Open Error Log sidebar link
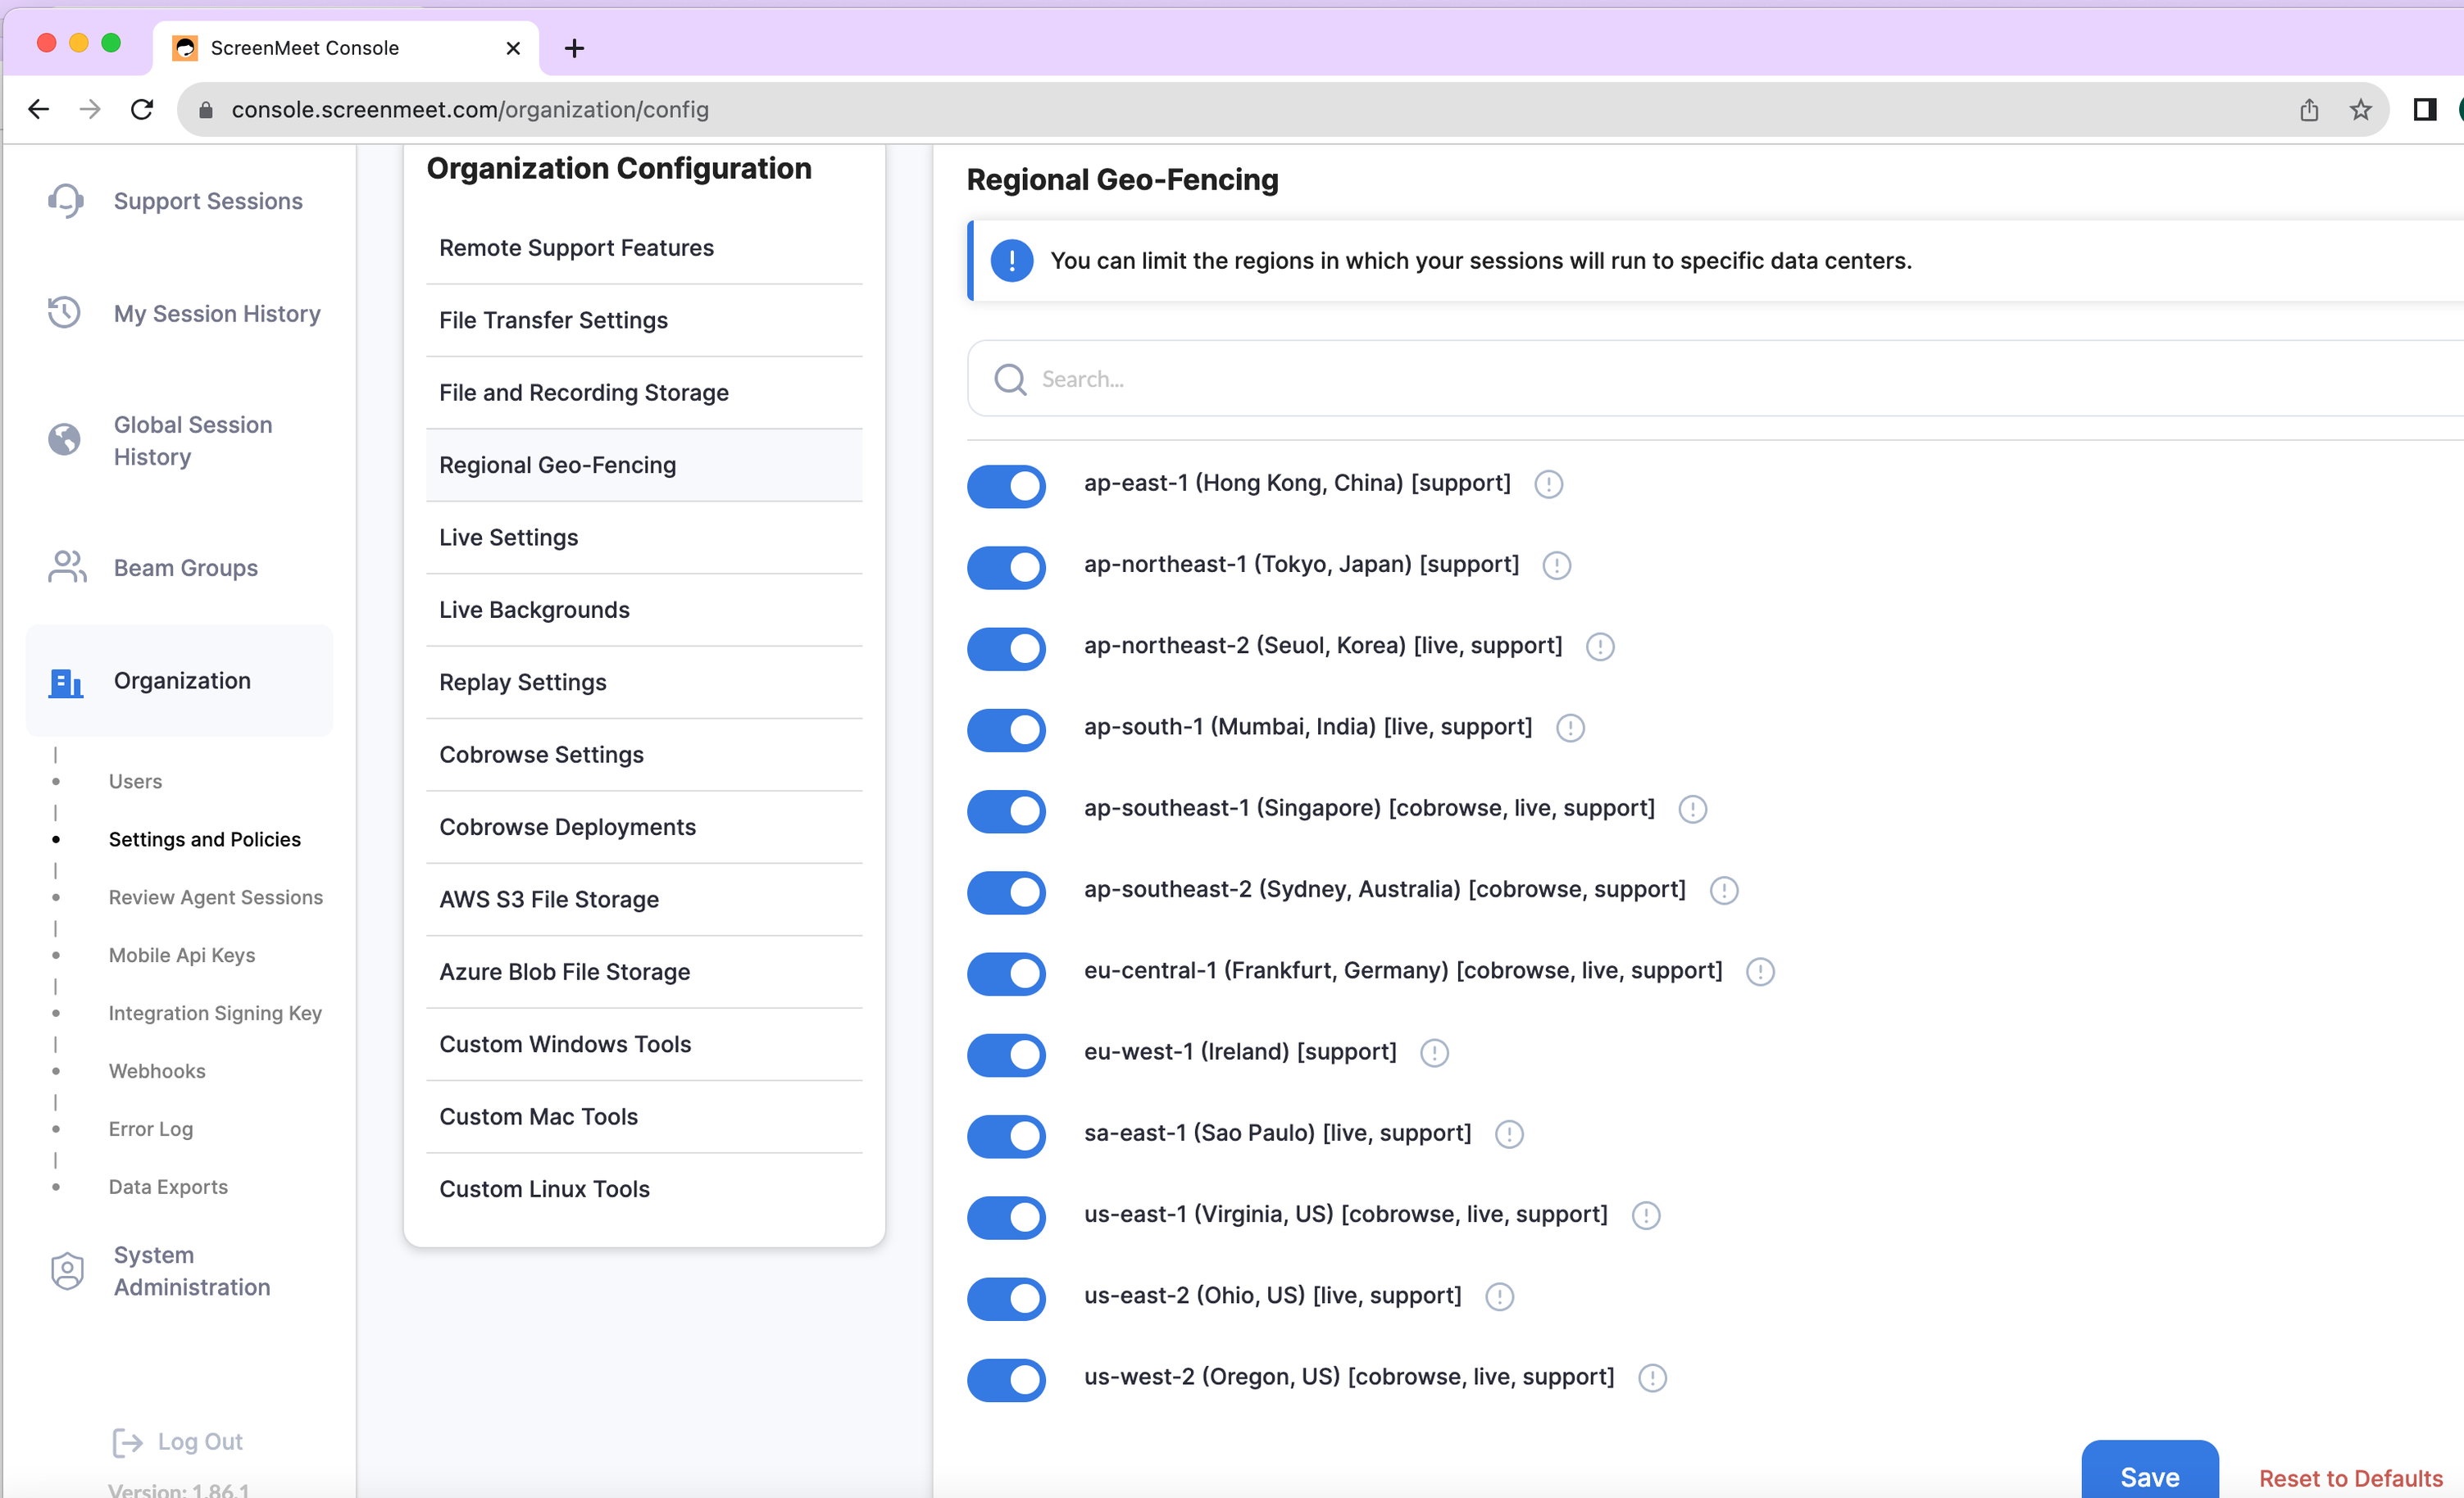 (151, 1129)
